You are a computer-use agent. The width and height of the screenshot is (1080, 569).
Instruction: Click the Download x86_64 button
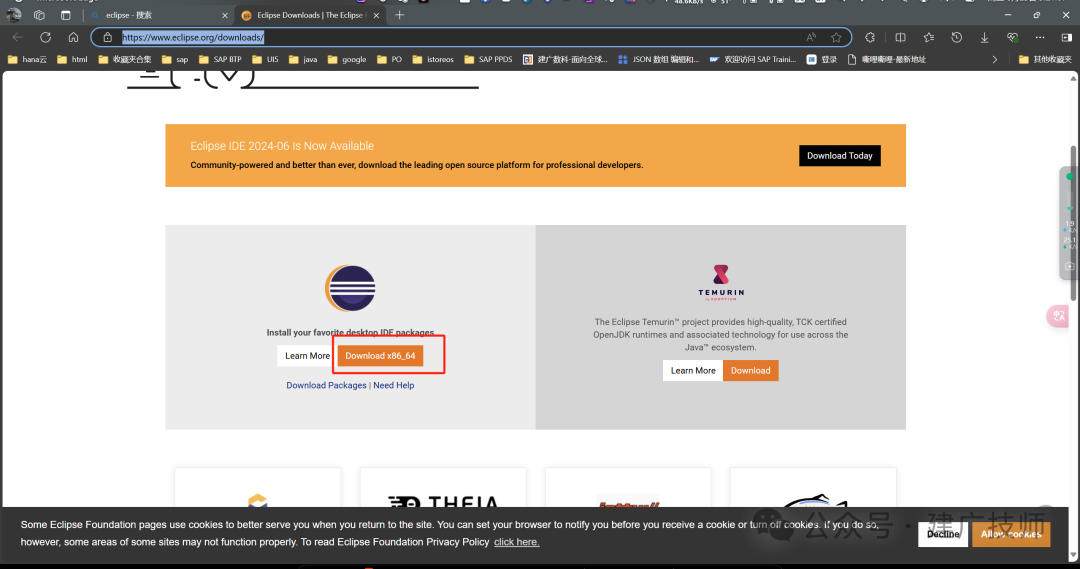pos(380,356)
